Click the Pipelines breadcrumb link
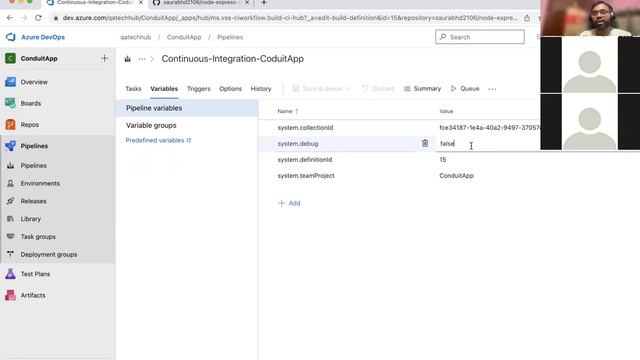This screenshot has width=640, height=360. 230,37
